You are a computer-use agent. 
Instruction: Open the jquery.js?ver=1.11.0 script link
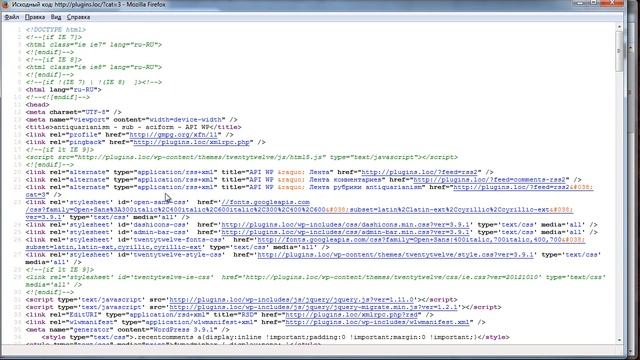click(x=291, y=300)
